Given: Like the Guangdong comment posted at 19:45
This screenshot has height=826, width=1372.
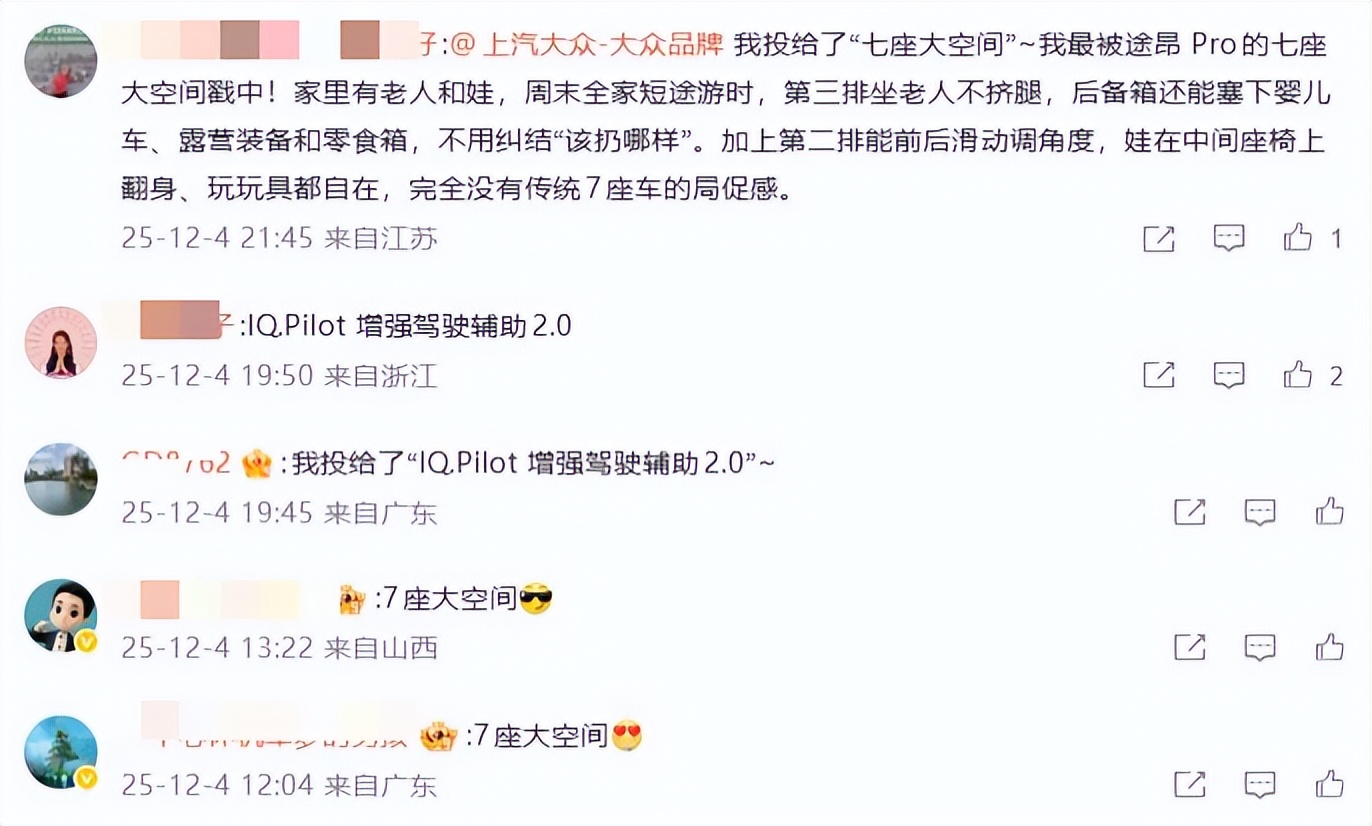Looking at the screenshot, I should pyautogui.click(x=1329, y=511).
